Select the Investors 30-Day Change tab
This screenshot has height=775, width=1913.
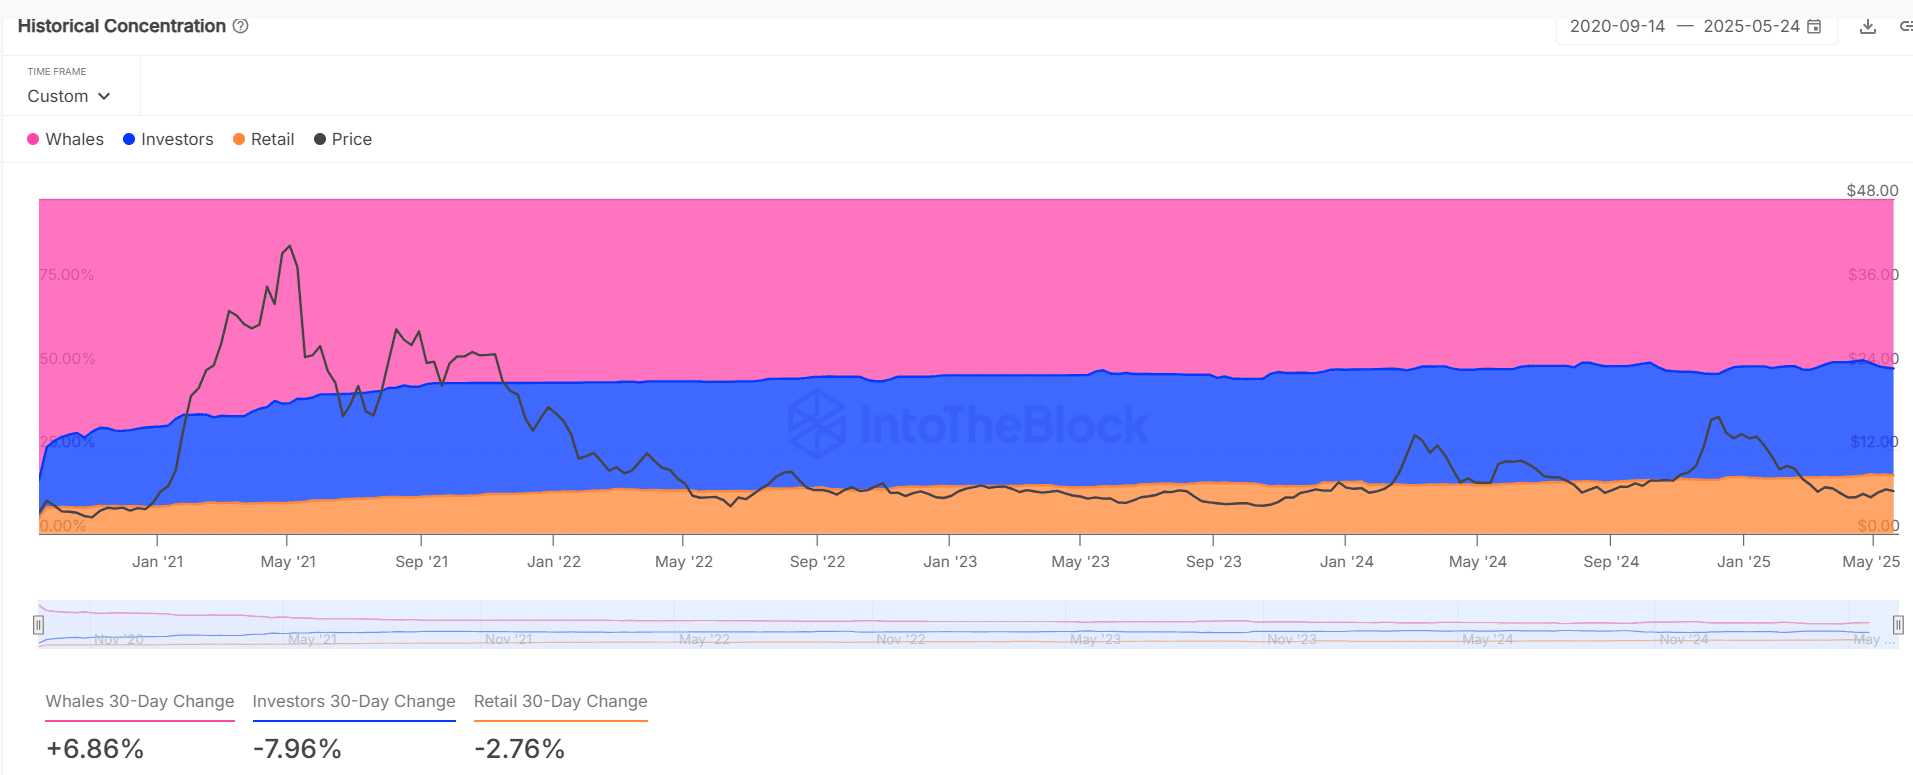354,702
